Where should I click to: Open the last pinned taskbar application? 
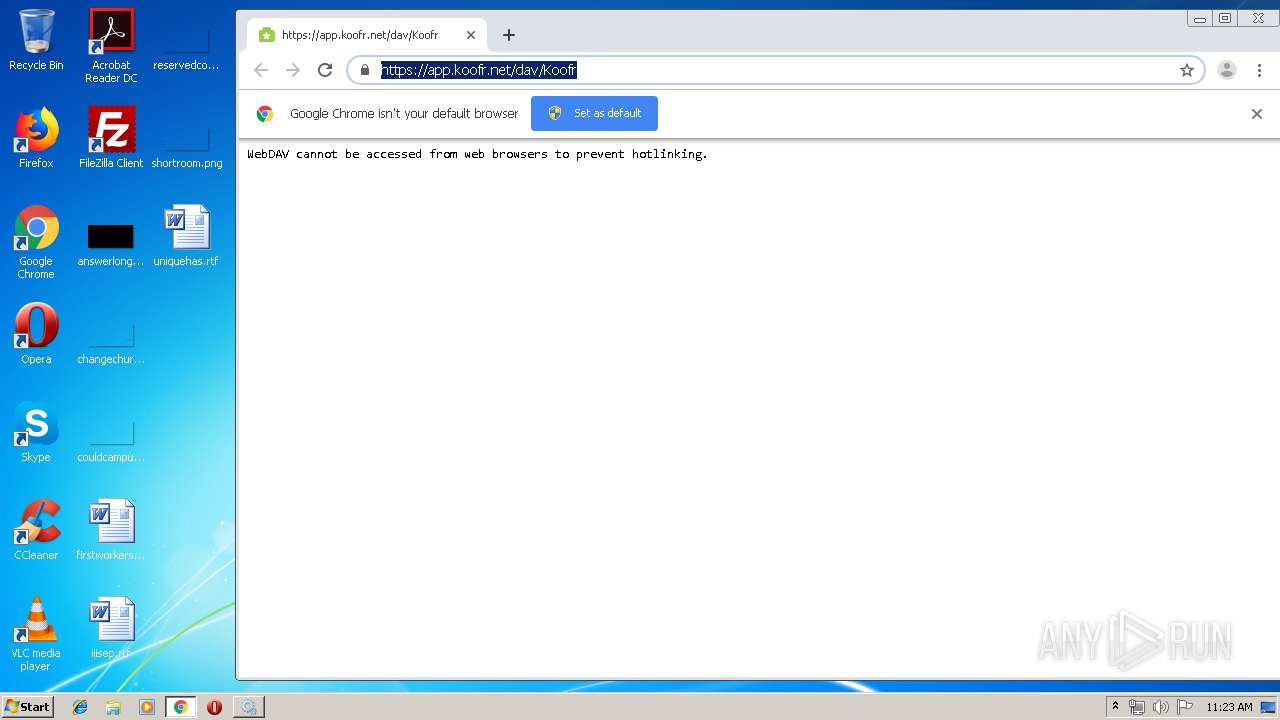[248, 707]
